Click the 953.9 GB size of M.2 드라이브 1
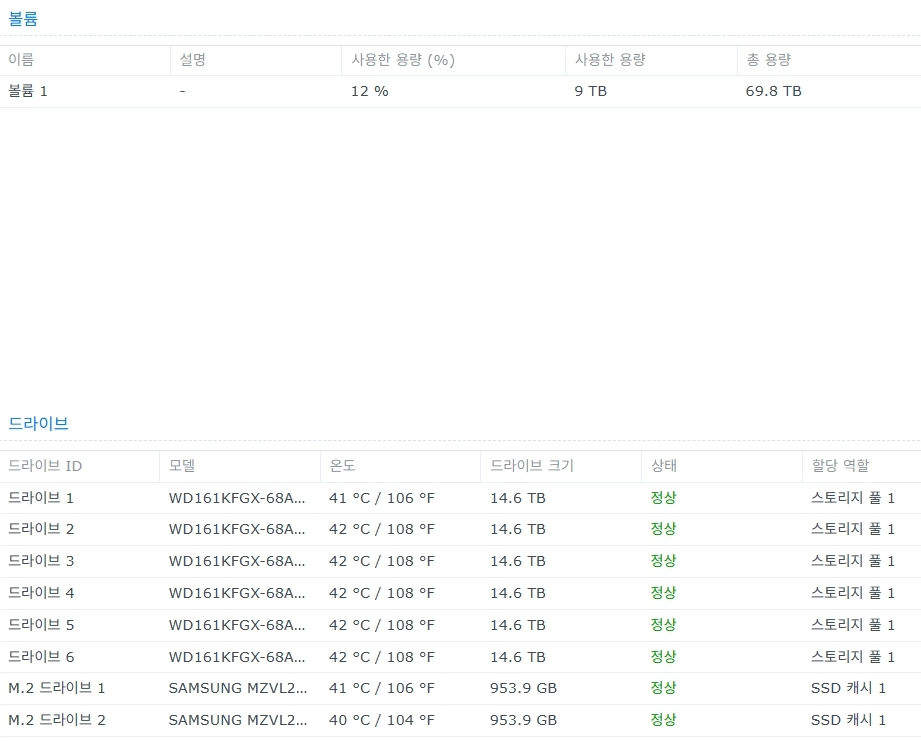921x741 pixels. click(523, 688)
